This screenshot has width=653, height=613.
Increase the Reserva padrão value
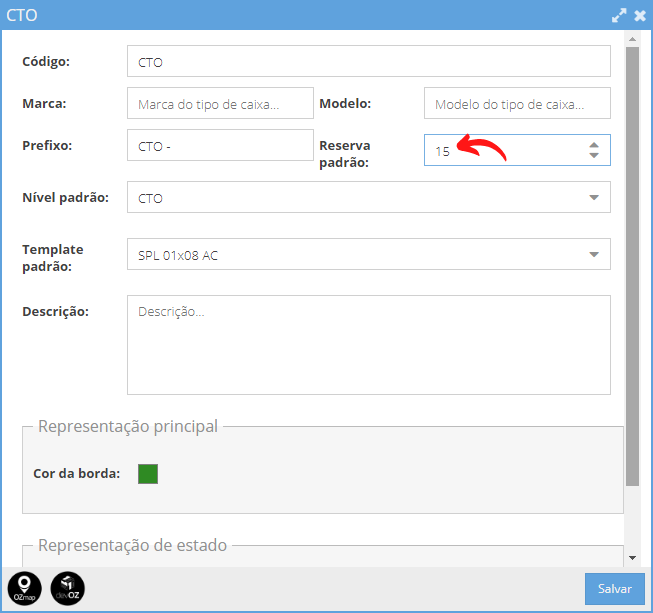tap(594, 145)
